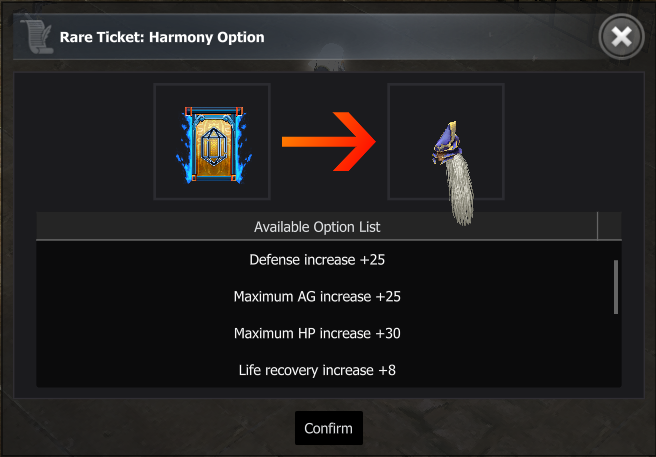Click the orange arrow between item slots

[328, 142]
